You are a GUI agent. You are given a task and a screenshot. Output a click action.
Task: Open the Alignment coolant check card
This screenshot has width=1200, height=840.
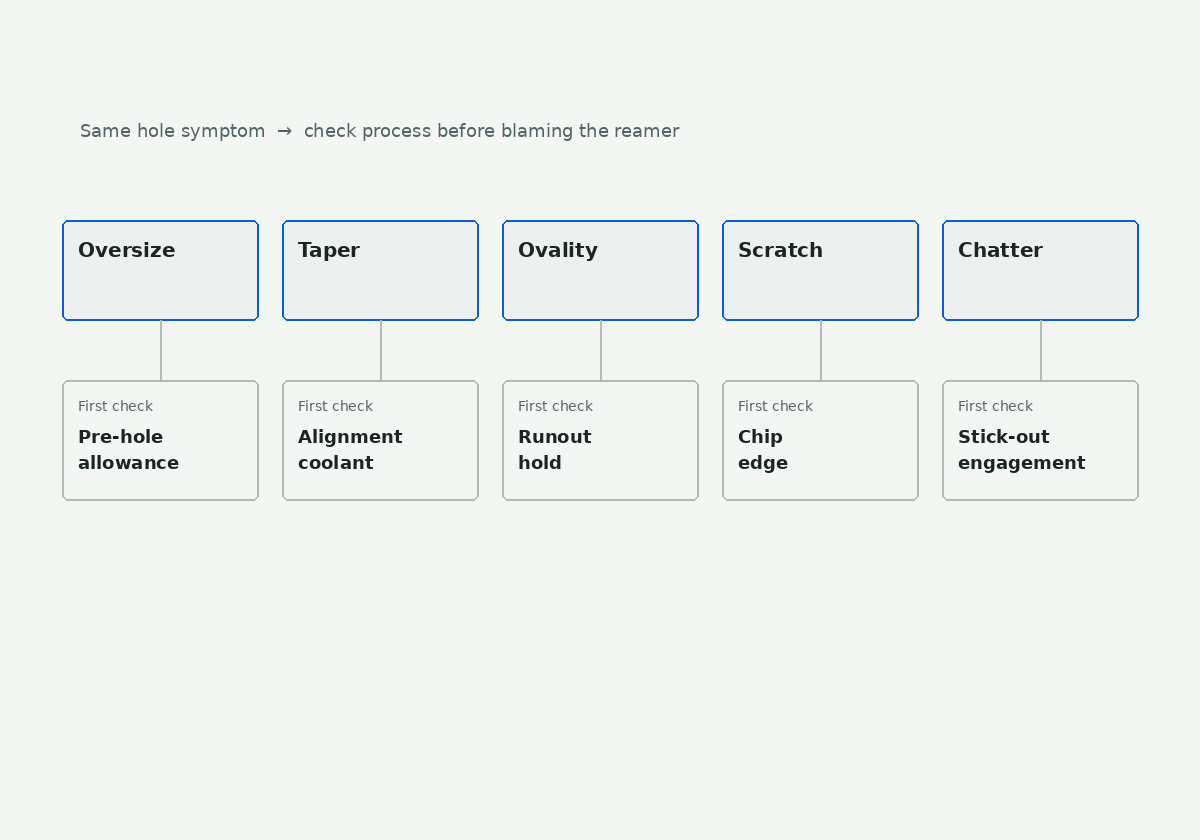coord(380,440)
